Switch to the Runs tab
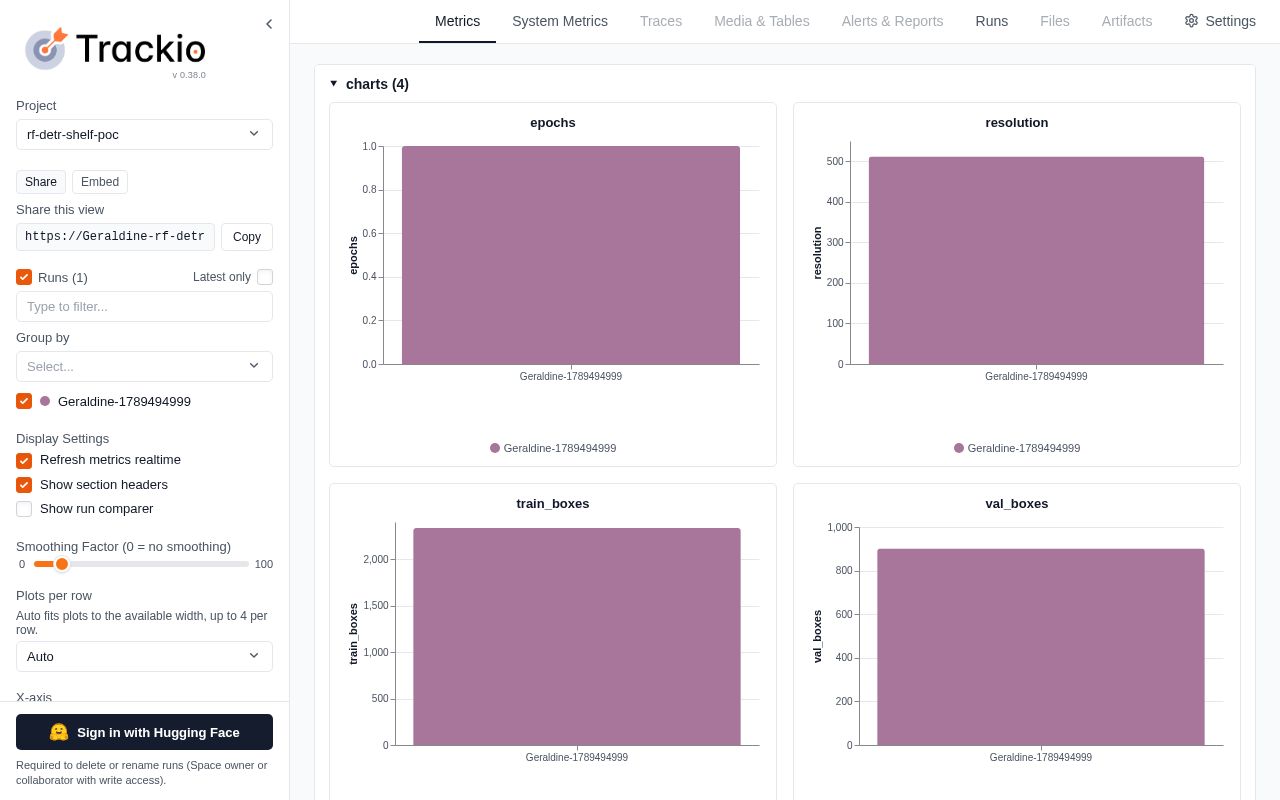Image resolution: width=1280 pixels, height=800 pixels. [x=992, y=21]
